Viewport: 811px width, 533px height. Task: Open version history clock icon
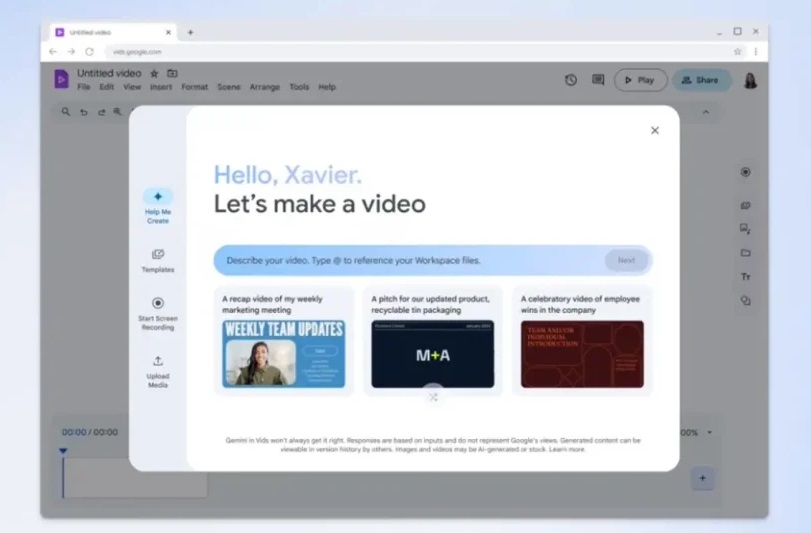click(571, 80)
